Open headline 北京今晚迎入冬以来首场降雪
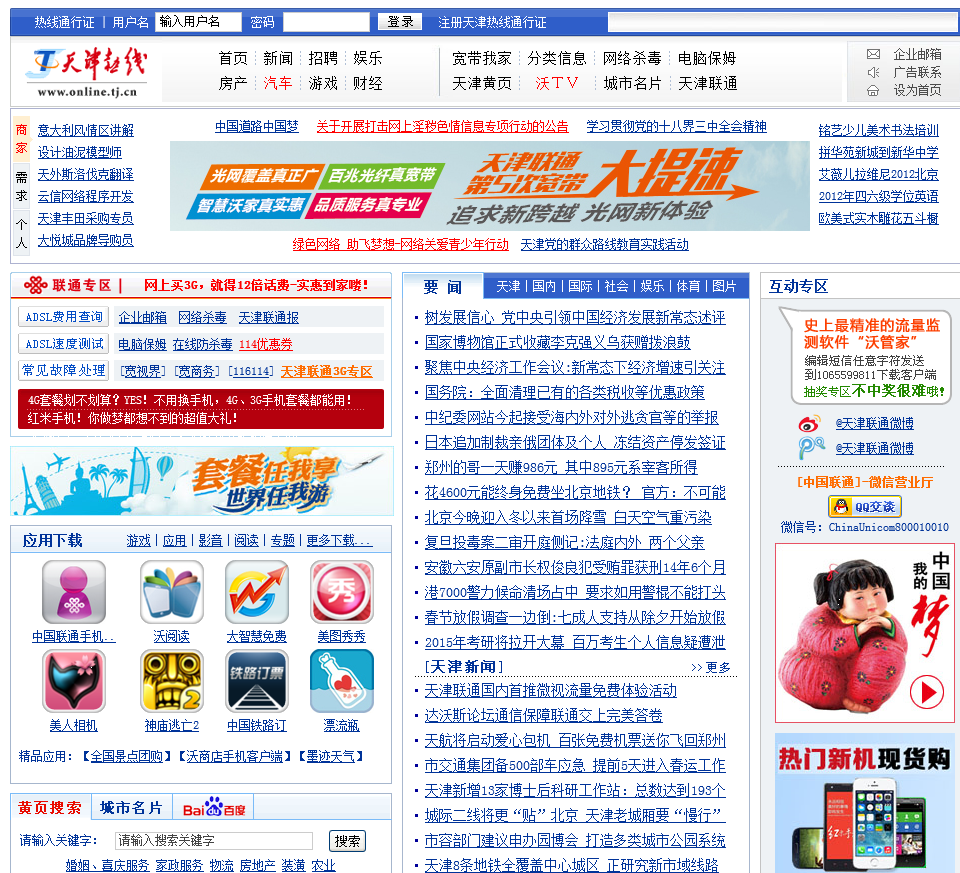Viewport: 960px width, 873px height. [x=568, y=517]
